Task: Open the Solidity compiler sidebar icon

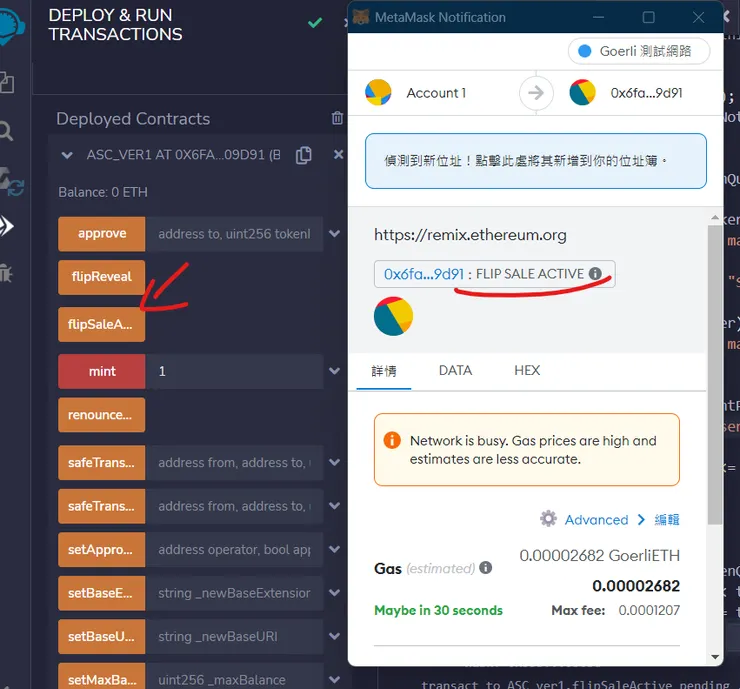Action: [x=11, y=182]
